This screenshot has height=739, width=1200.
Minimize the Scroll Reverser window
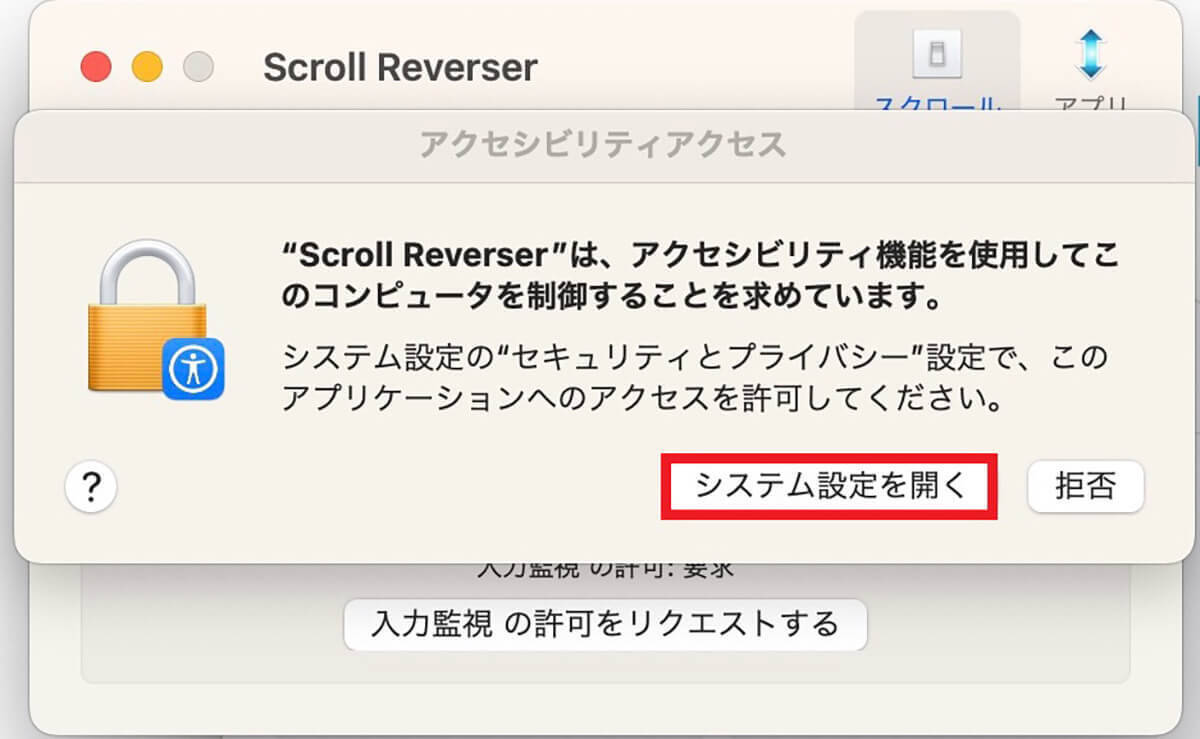(x=148, y=67)
